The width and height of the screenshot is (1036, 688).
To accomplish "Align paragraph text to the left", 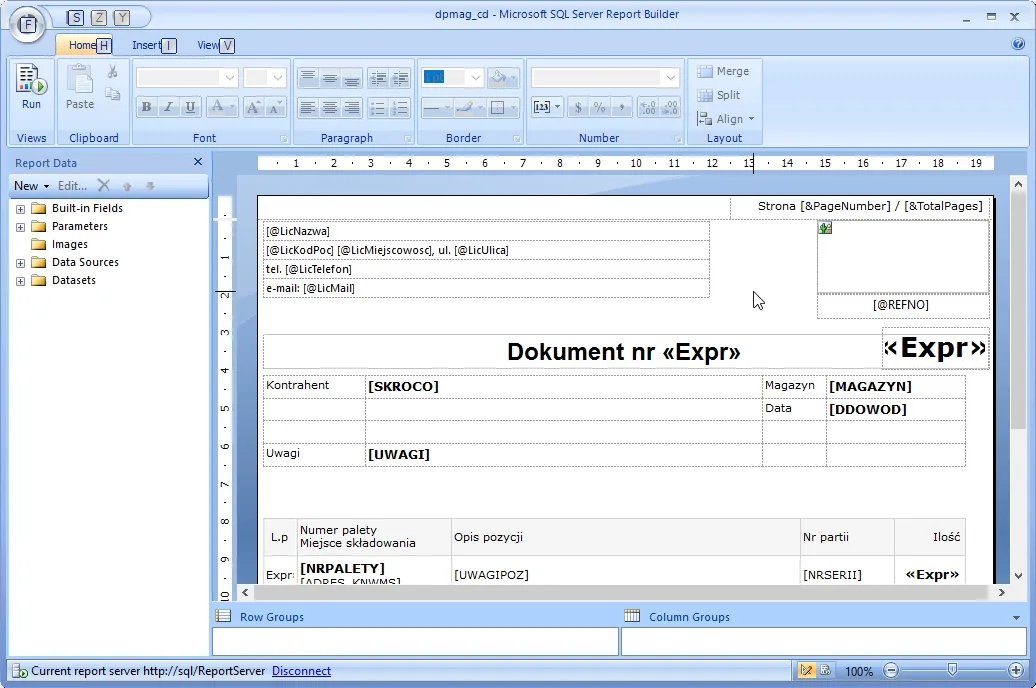I will coord(308,107).
